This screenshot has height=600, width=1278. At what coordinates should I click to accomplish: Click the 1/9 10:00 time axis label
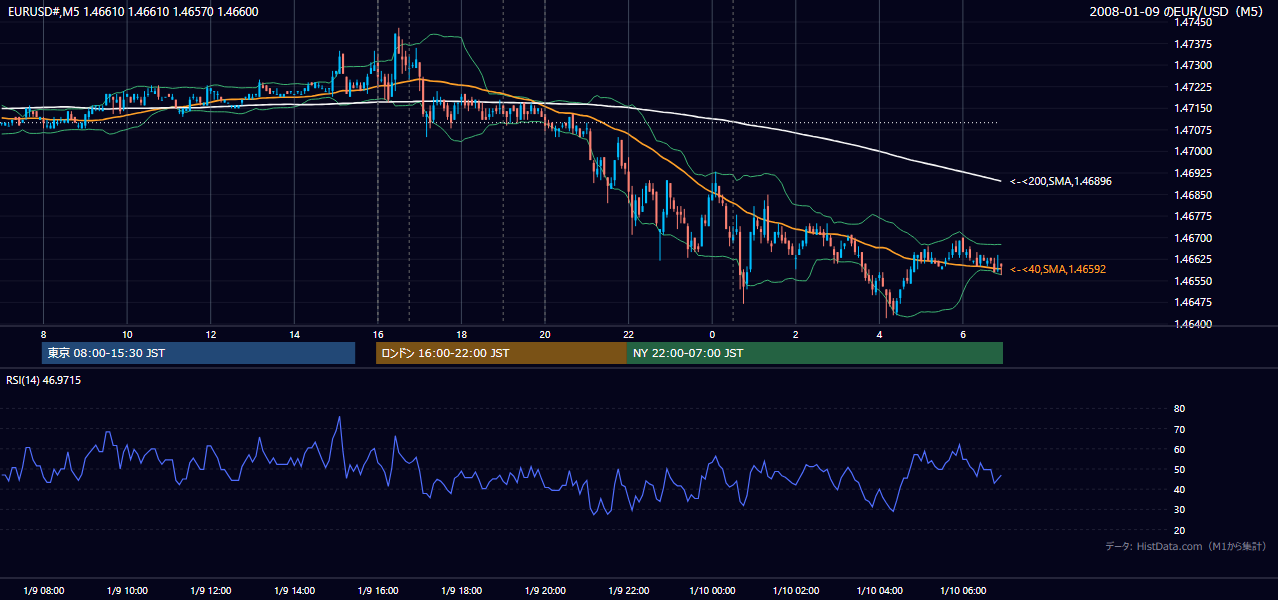click(x=127, y=590)
